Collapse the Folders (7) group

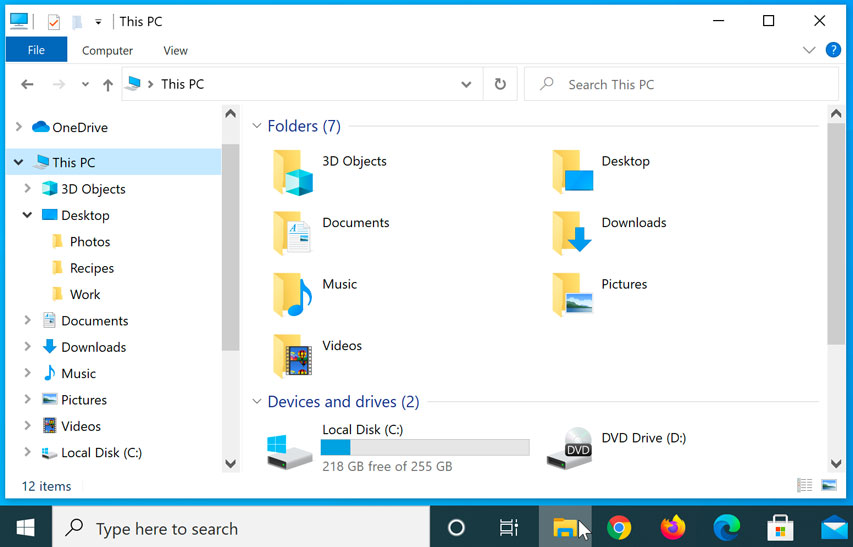(x=256, y=126)
